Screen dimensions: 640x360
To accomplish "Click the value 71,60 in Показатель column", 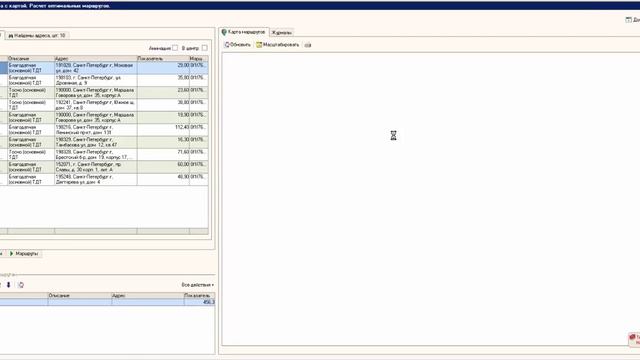I will pos(183,152).
